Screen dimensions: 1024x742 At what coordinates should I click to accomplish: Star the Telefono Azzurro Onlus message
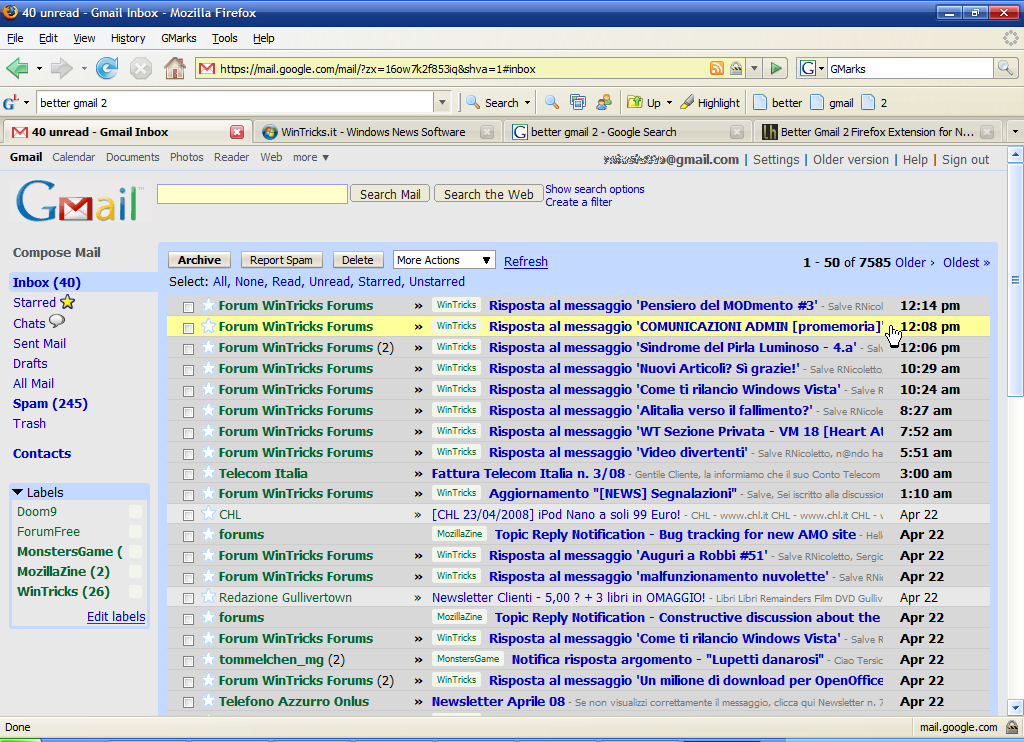[208, 701]
